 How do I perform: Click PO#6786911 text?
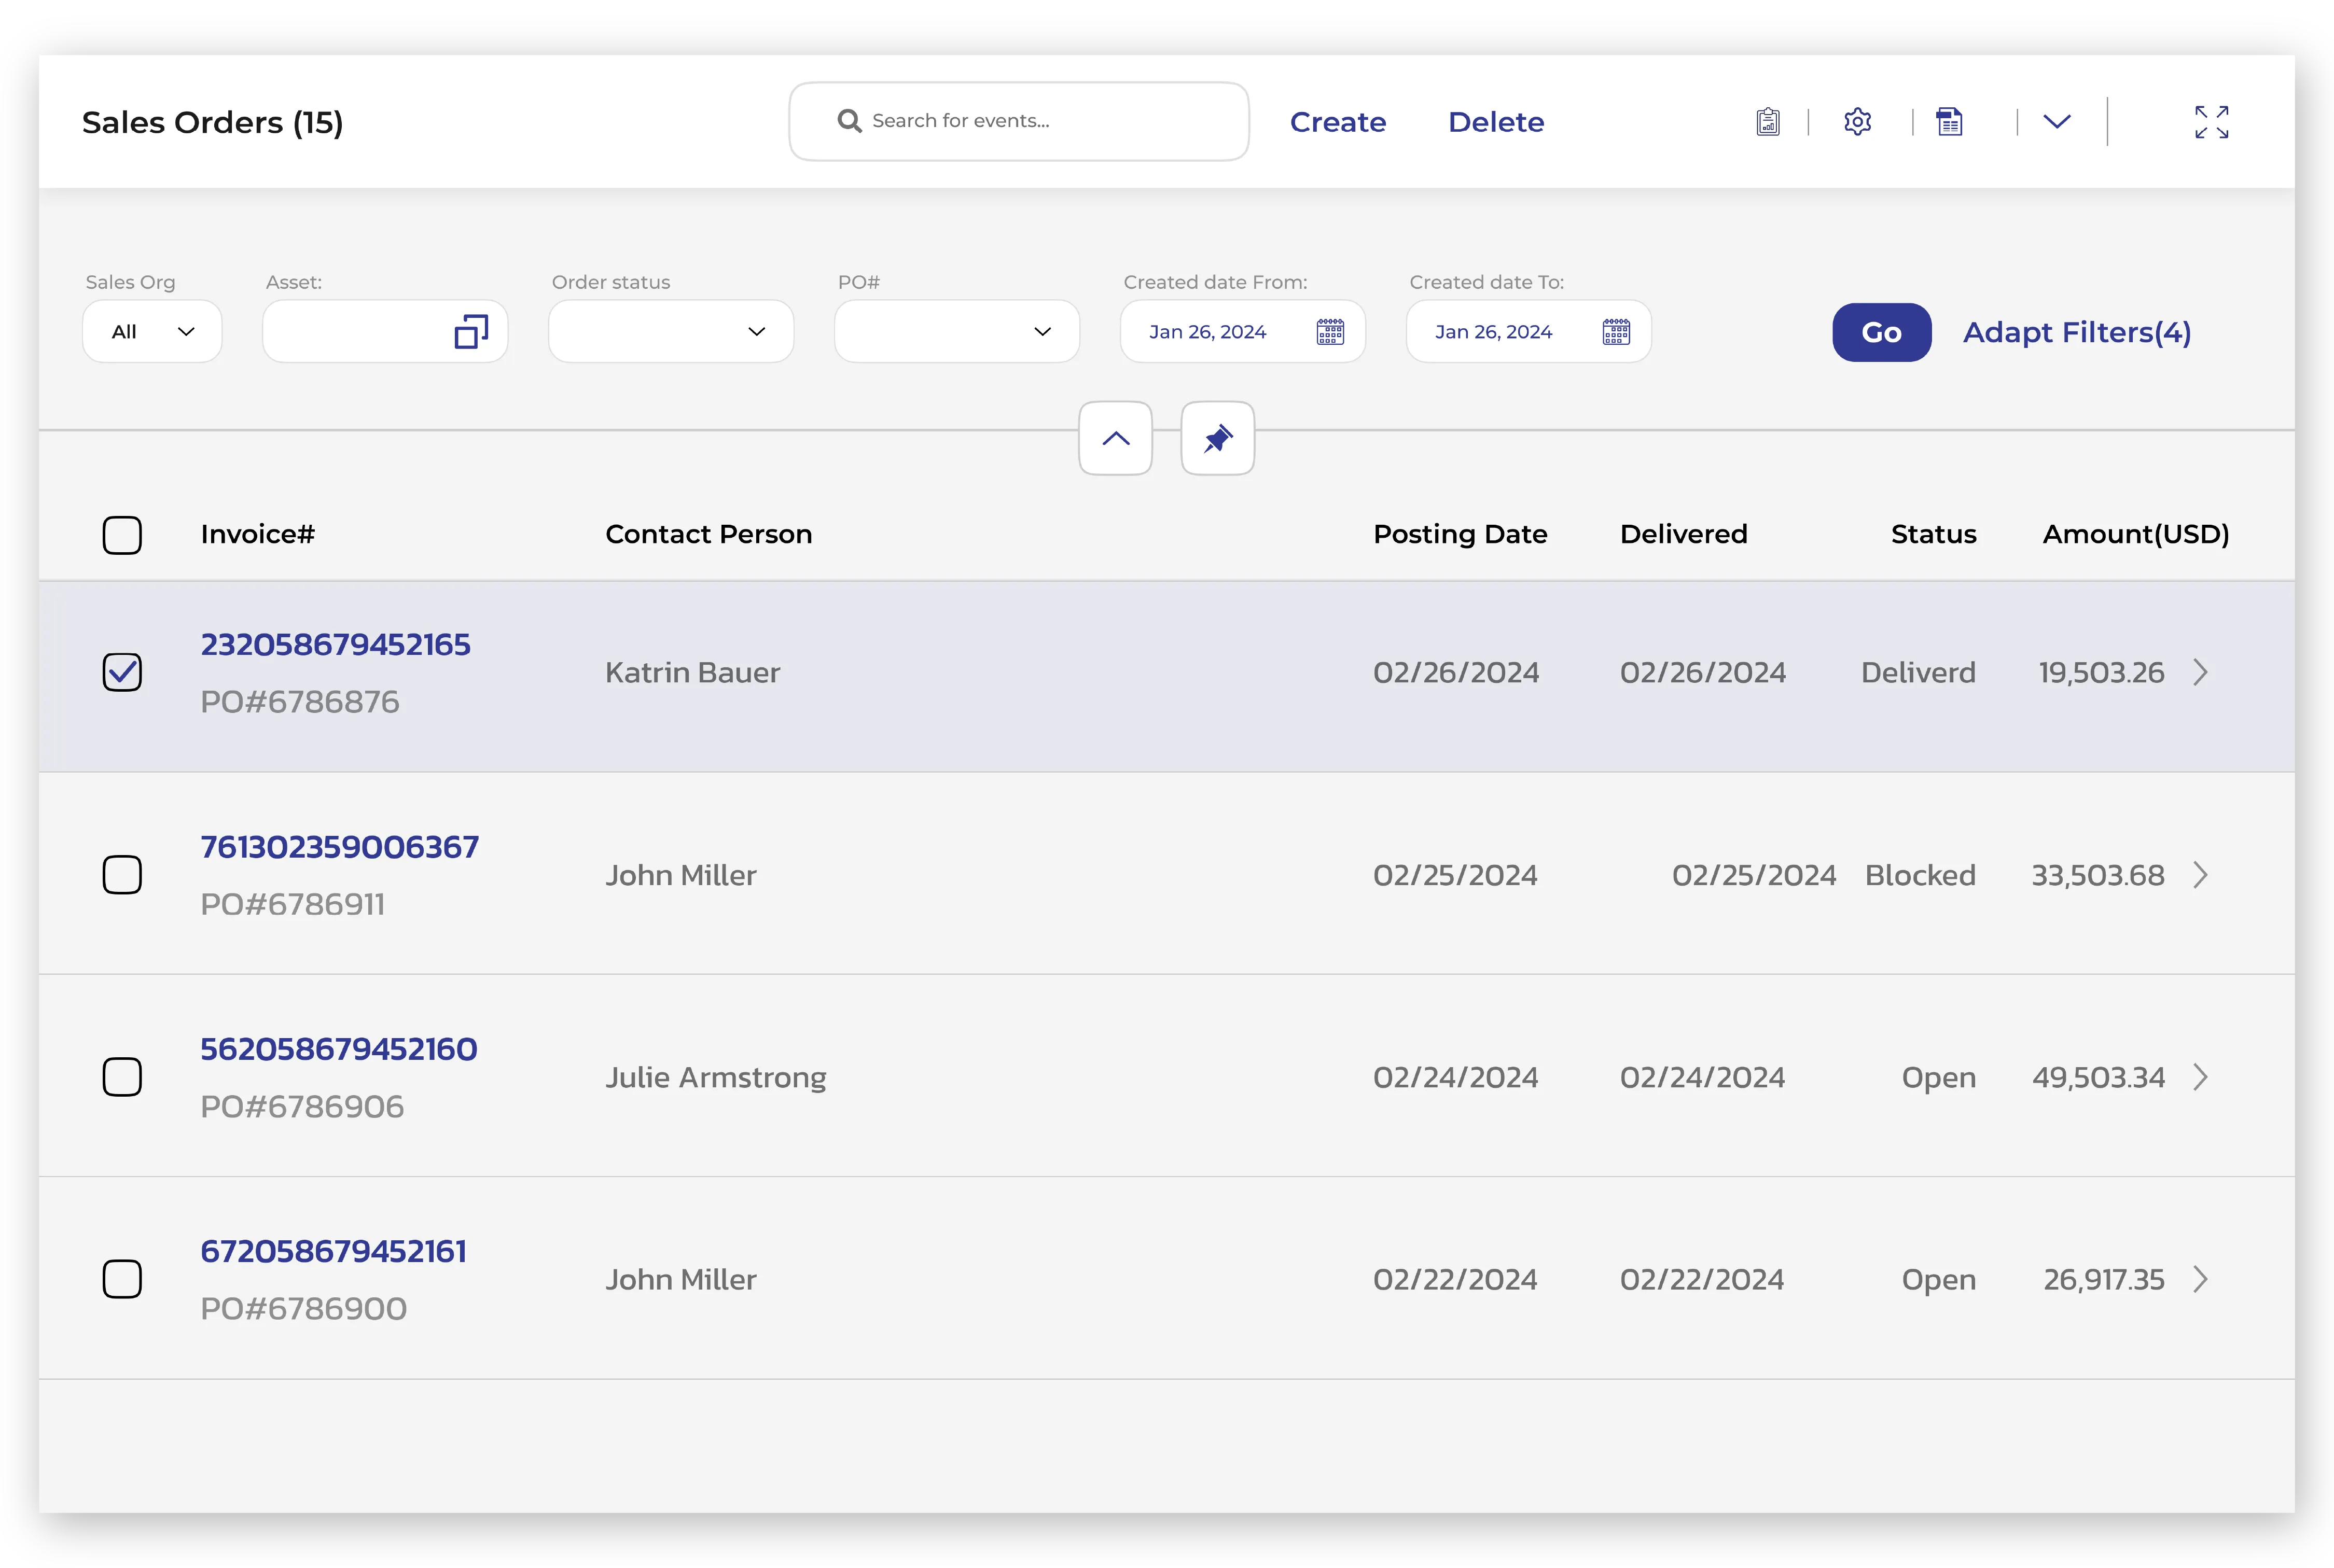292,904
